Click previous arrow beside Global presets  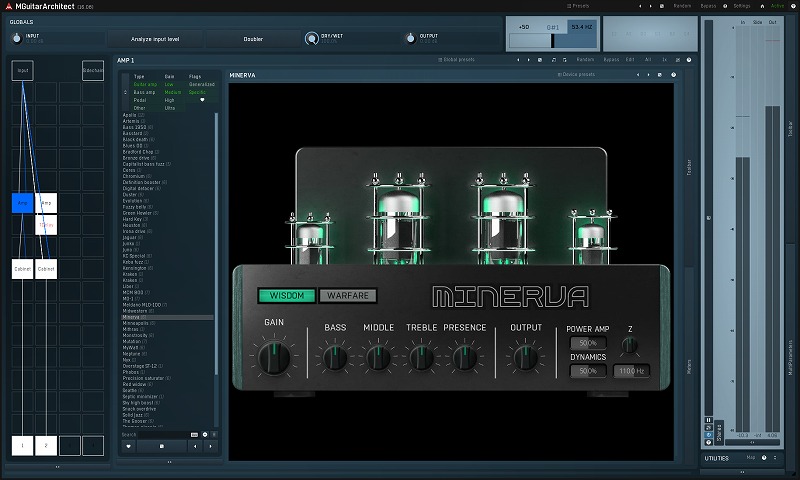tap(518, 60)
